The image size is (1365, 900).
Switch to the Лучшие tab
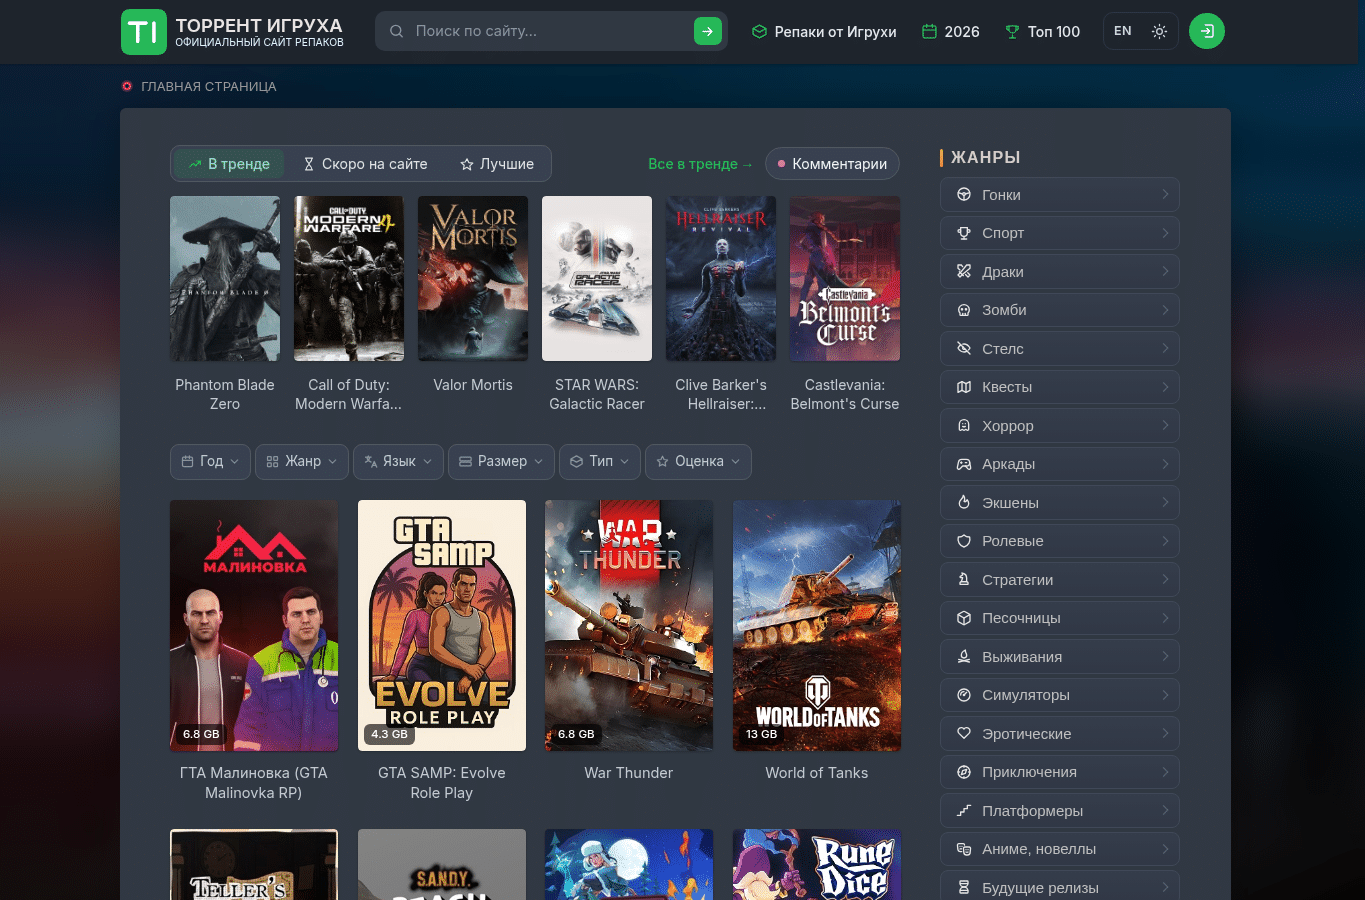click(497, 164)
